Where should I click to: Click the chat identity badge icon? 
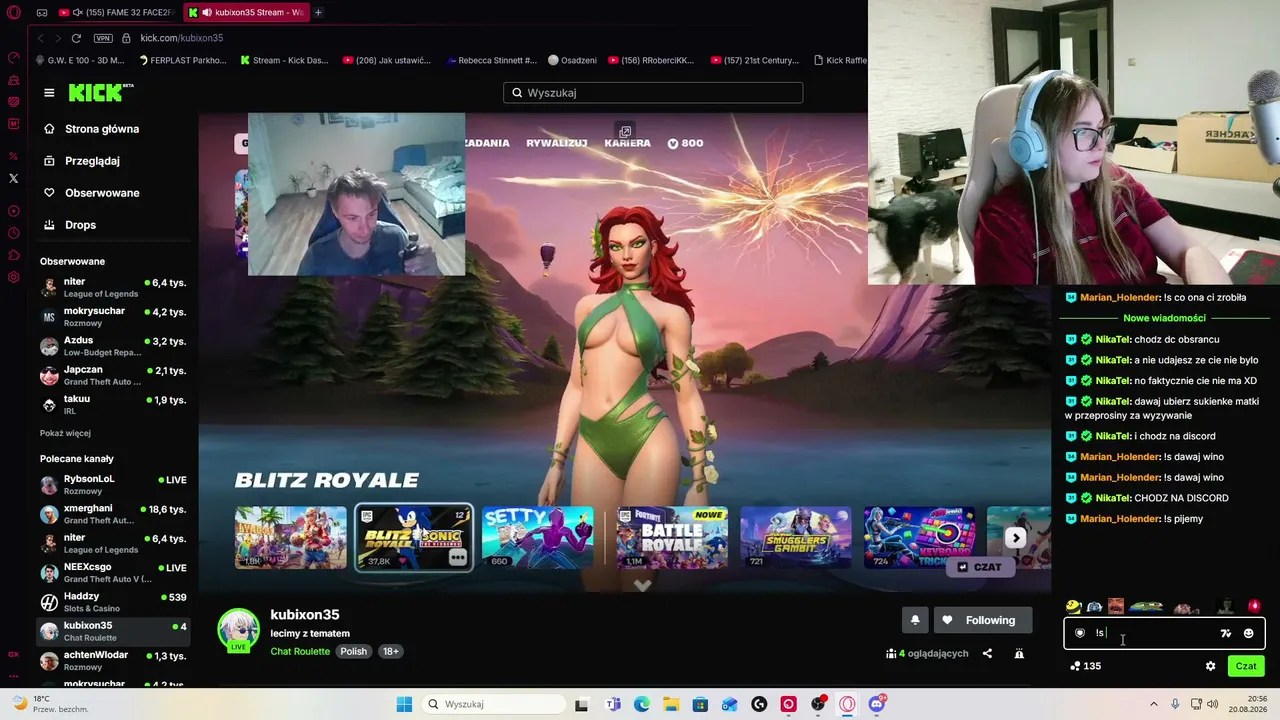[x=1080, y=633]
